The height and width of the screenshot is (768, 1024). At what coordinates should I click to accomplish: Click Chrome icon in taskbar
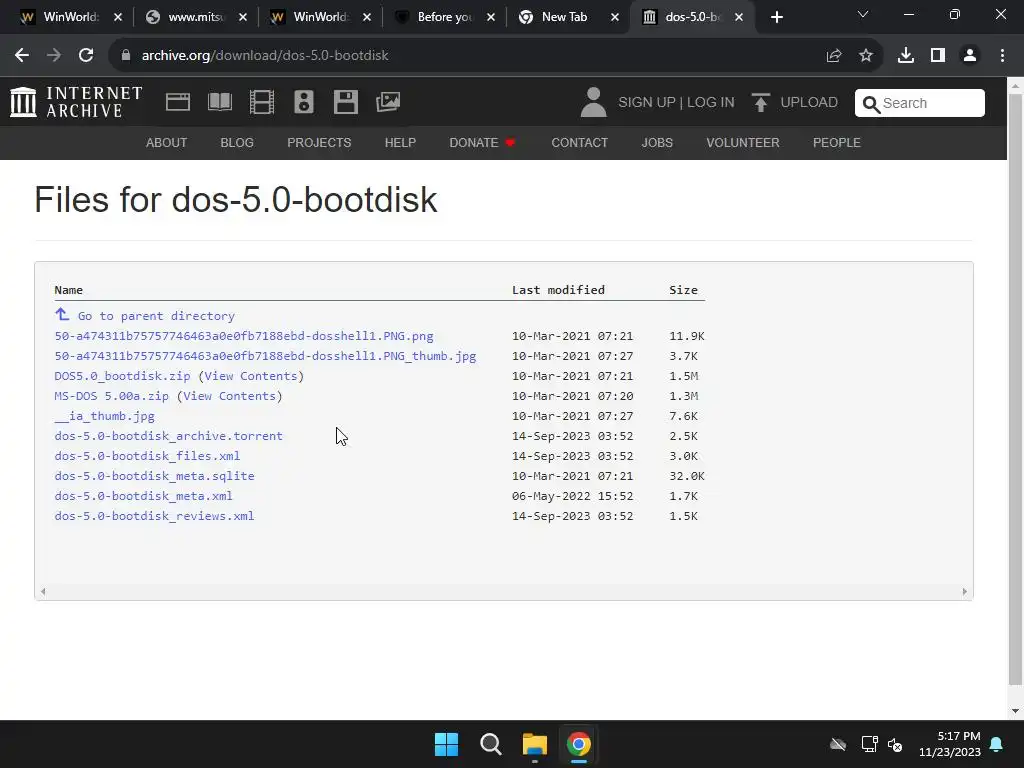579,744
